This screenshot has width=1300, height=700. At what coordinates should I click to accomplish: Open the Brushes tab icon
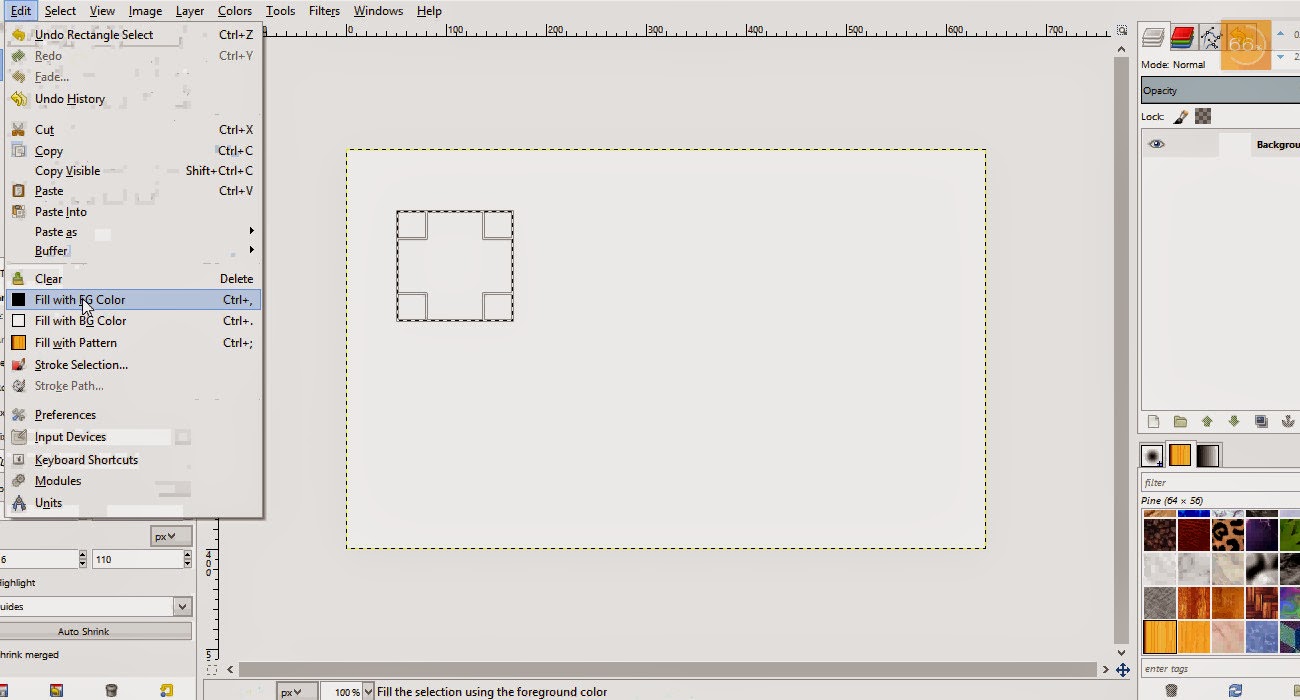pos(1153,456)
